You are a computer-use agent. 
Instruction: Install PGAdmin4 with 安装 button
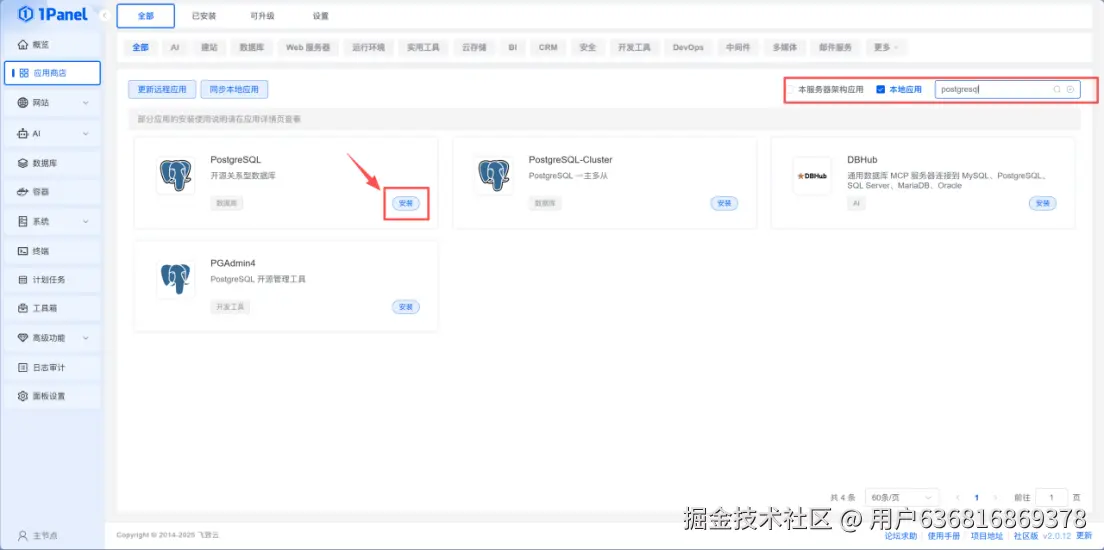tap(406, 307)
